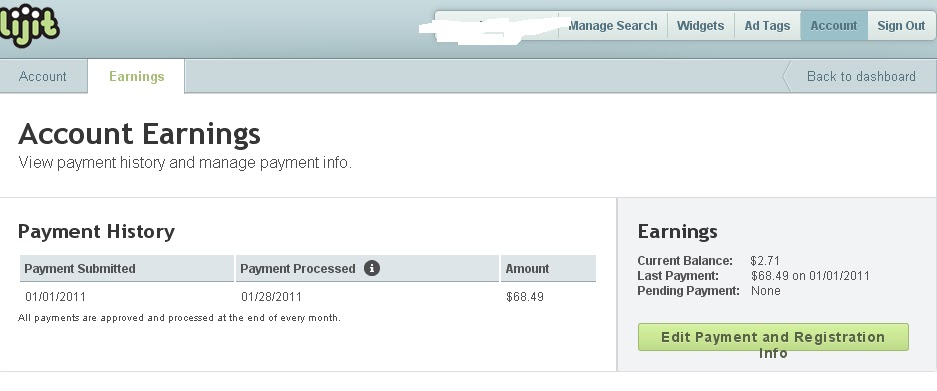
Task: Select the 01/01/2011 payment submitted date
Action: [x=56, y=297]
